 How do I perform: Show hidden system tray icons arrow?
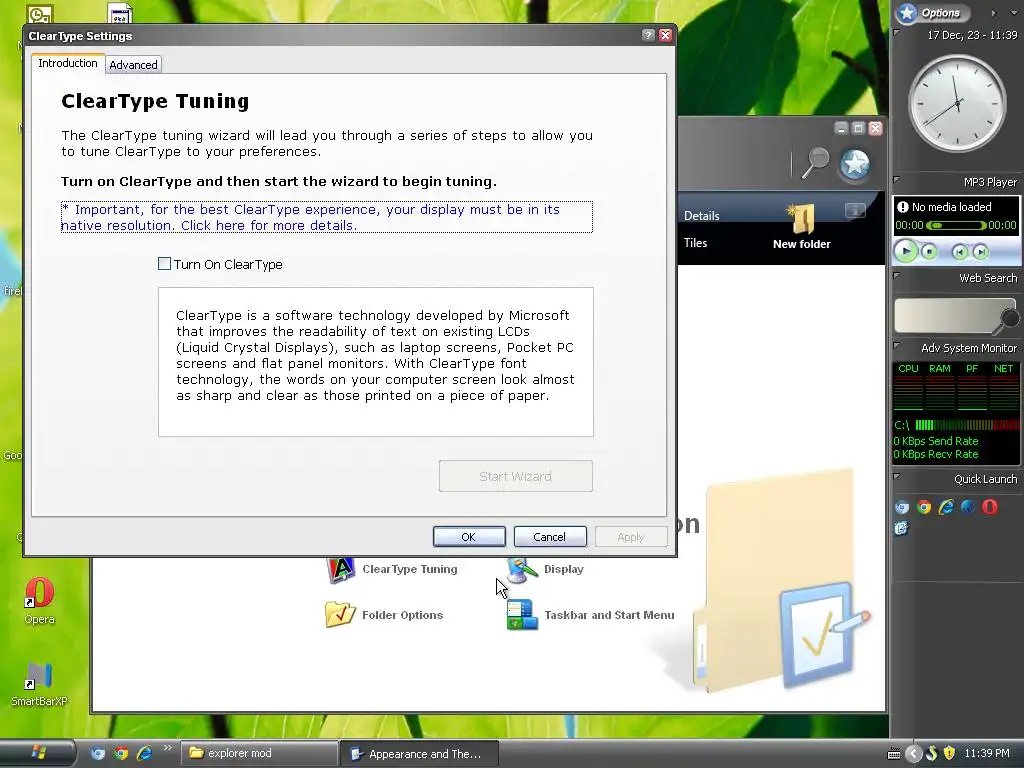click(x=913, y=754)
